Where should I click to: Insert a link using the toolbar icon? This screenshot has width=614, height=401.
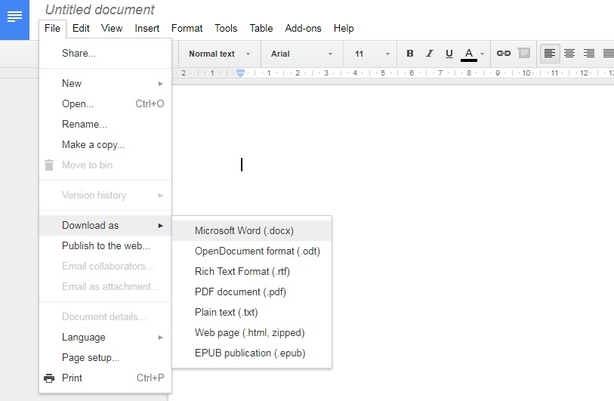tap(504, 53)
